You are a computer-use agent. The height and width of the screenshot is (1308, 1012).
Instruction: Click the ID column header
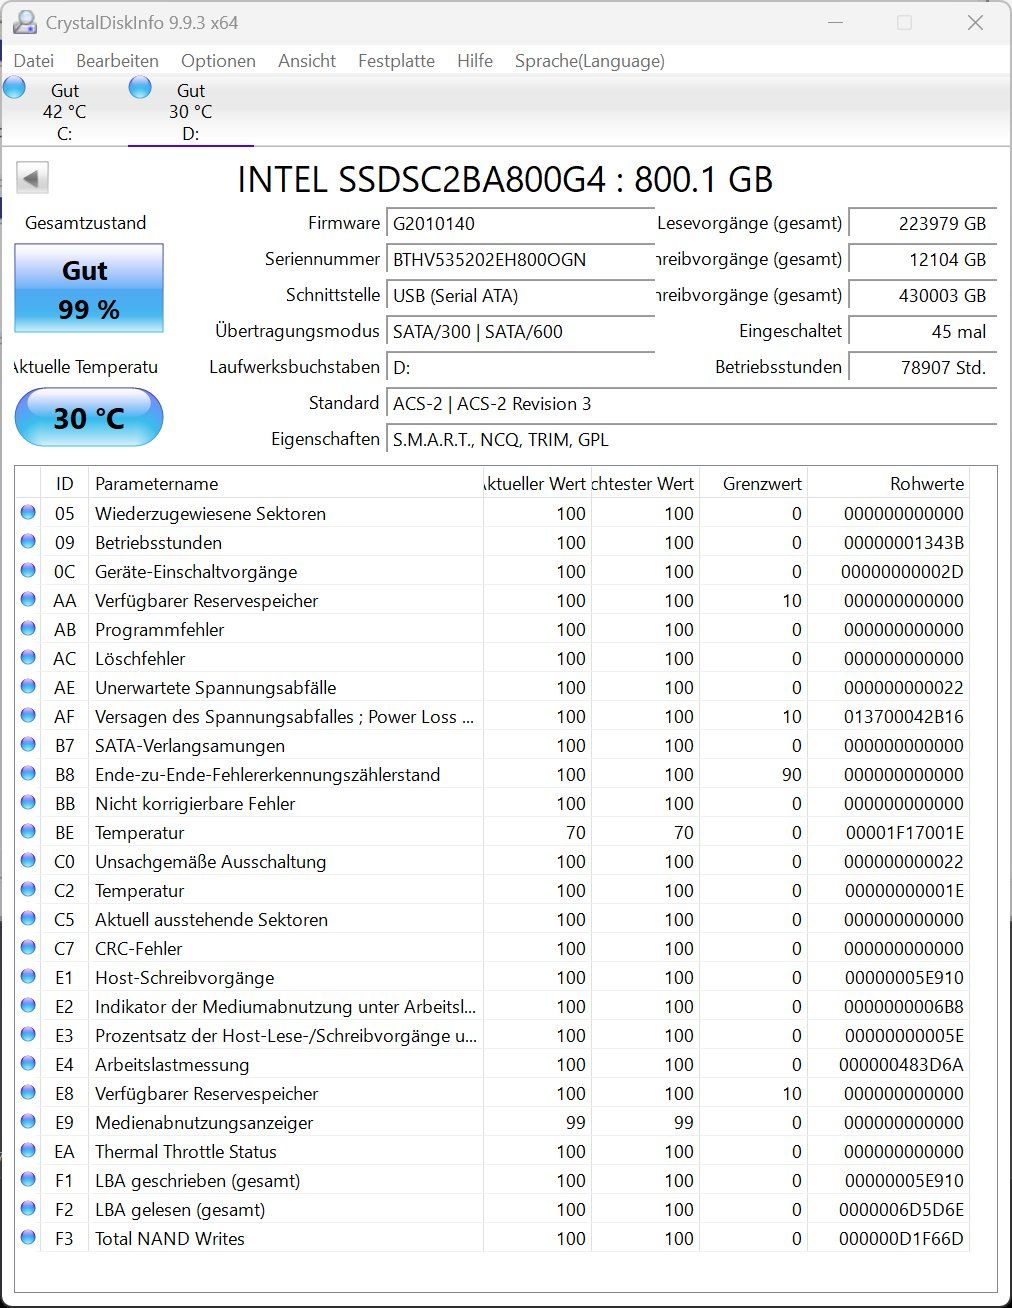pyautogui.click(x=64, y=484)
